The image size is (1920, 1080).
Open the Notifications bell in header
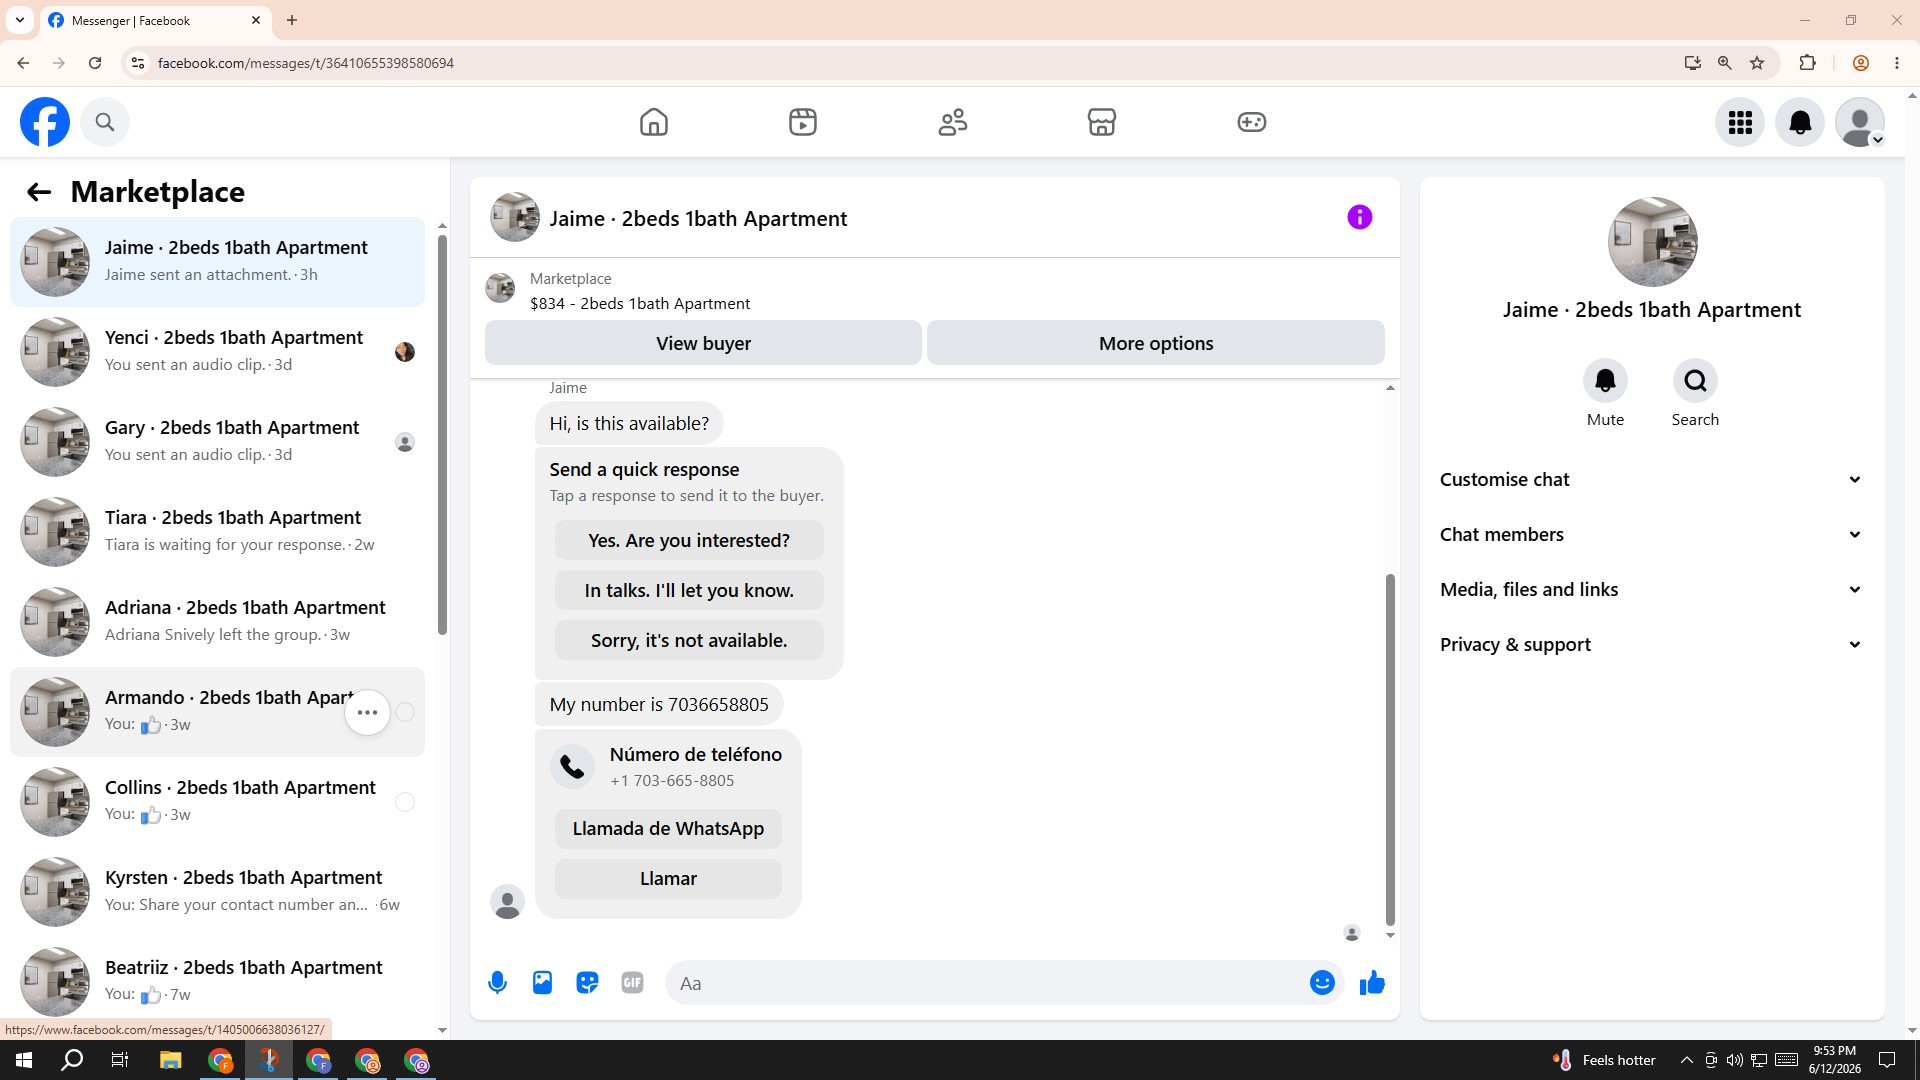1800,122
